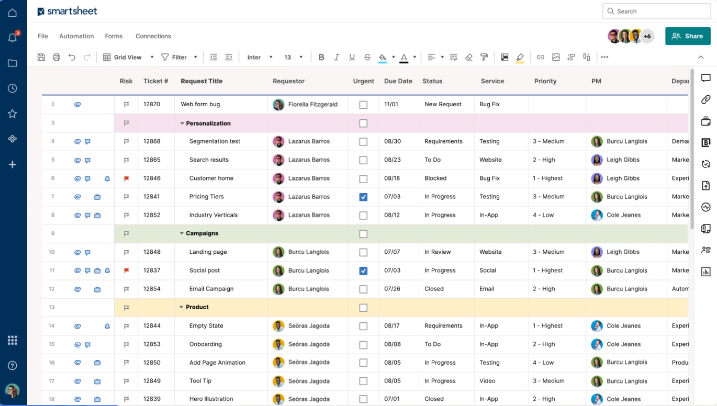Click the +6 collaborators badge

click(x=648, y=36)
